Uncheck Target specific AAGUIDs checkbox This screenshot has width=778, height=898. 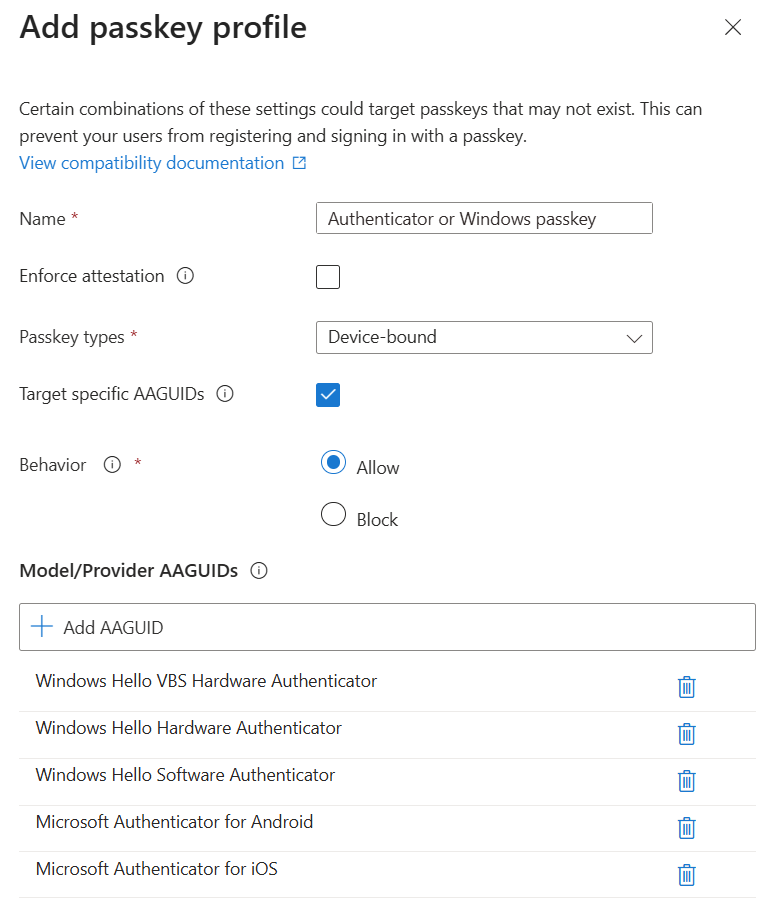tap(328, 395)
